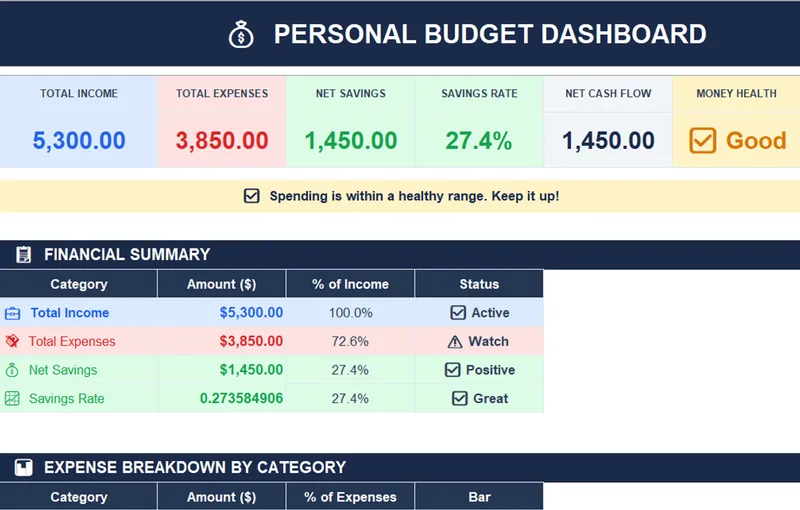
Task: Click the check icon beside Great status
Action: [460, 398]
